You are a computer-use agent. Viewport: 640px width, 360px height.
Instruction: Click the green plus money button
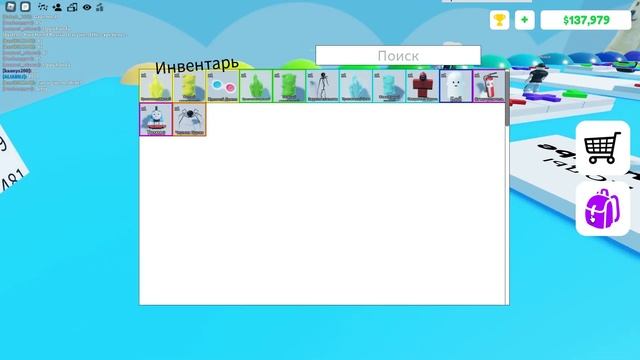pyautogui.click(x=524, y=20)
